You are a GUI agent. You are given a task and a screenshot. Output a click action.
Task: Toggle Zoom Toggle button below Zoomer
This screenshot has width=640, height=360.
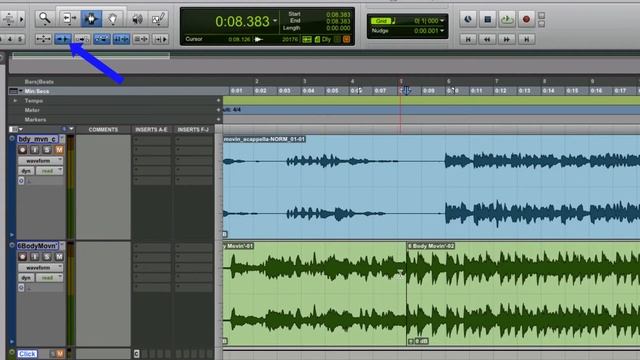click(43, 39)
